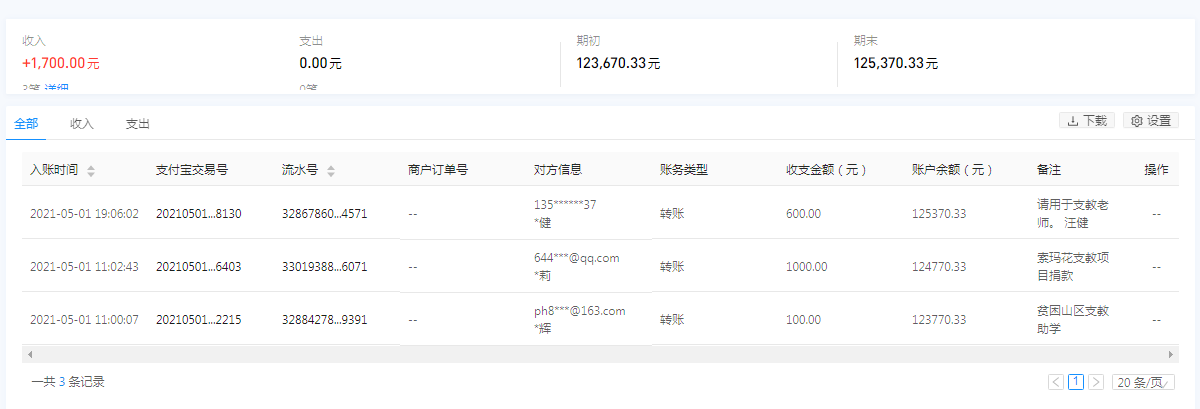Viewport: 1200px width, 409px height.
Task: Click the horizontal scrollbar track of the table
Action: pyautogui.click(x=600, y=355)
